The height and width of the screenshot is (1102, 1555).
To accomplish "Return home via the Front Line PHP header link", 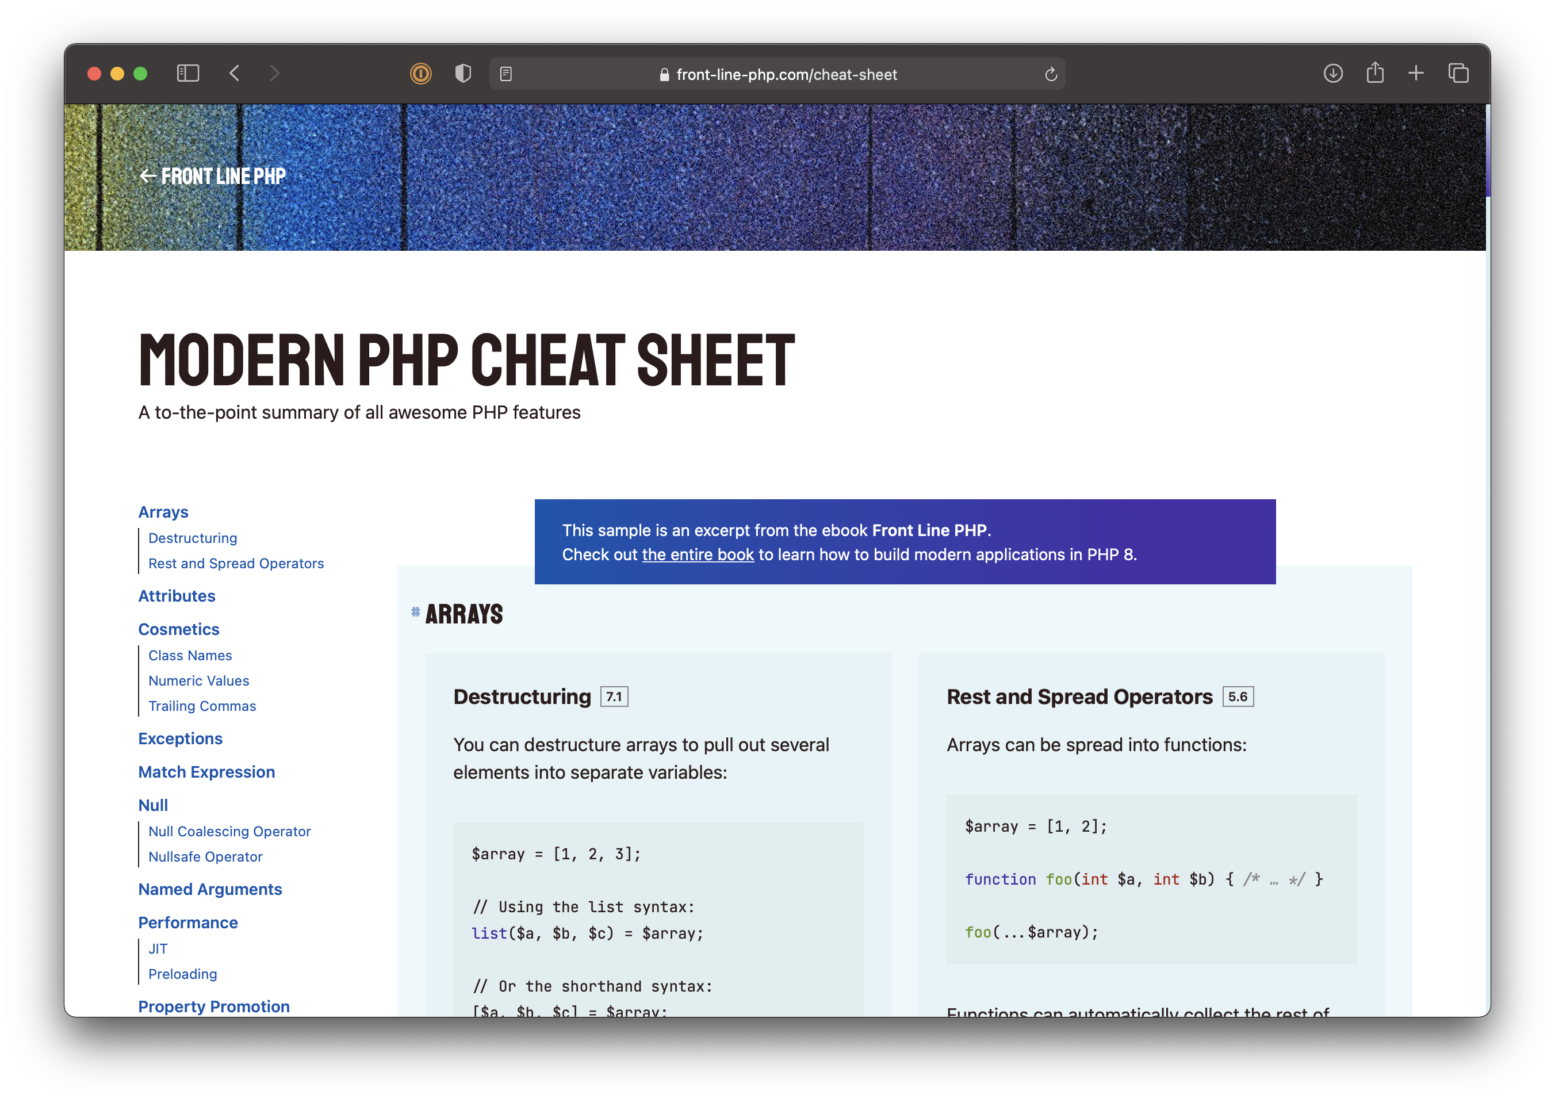I will pos(212,175).
